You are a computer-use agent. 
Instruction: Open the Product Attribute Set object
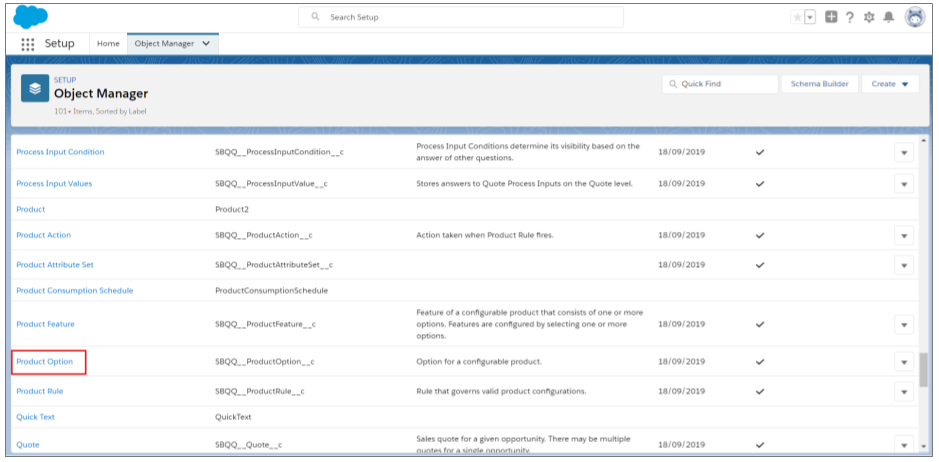click(x=55, y=264)
